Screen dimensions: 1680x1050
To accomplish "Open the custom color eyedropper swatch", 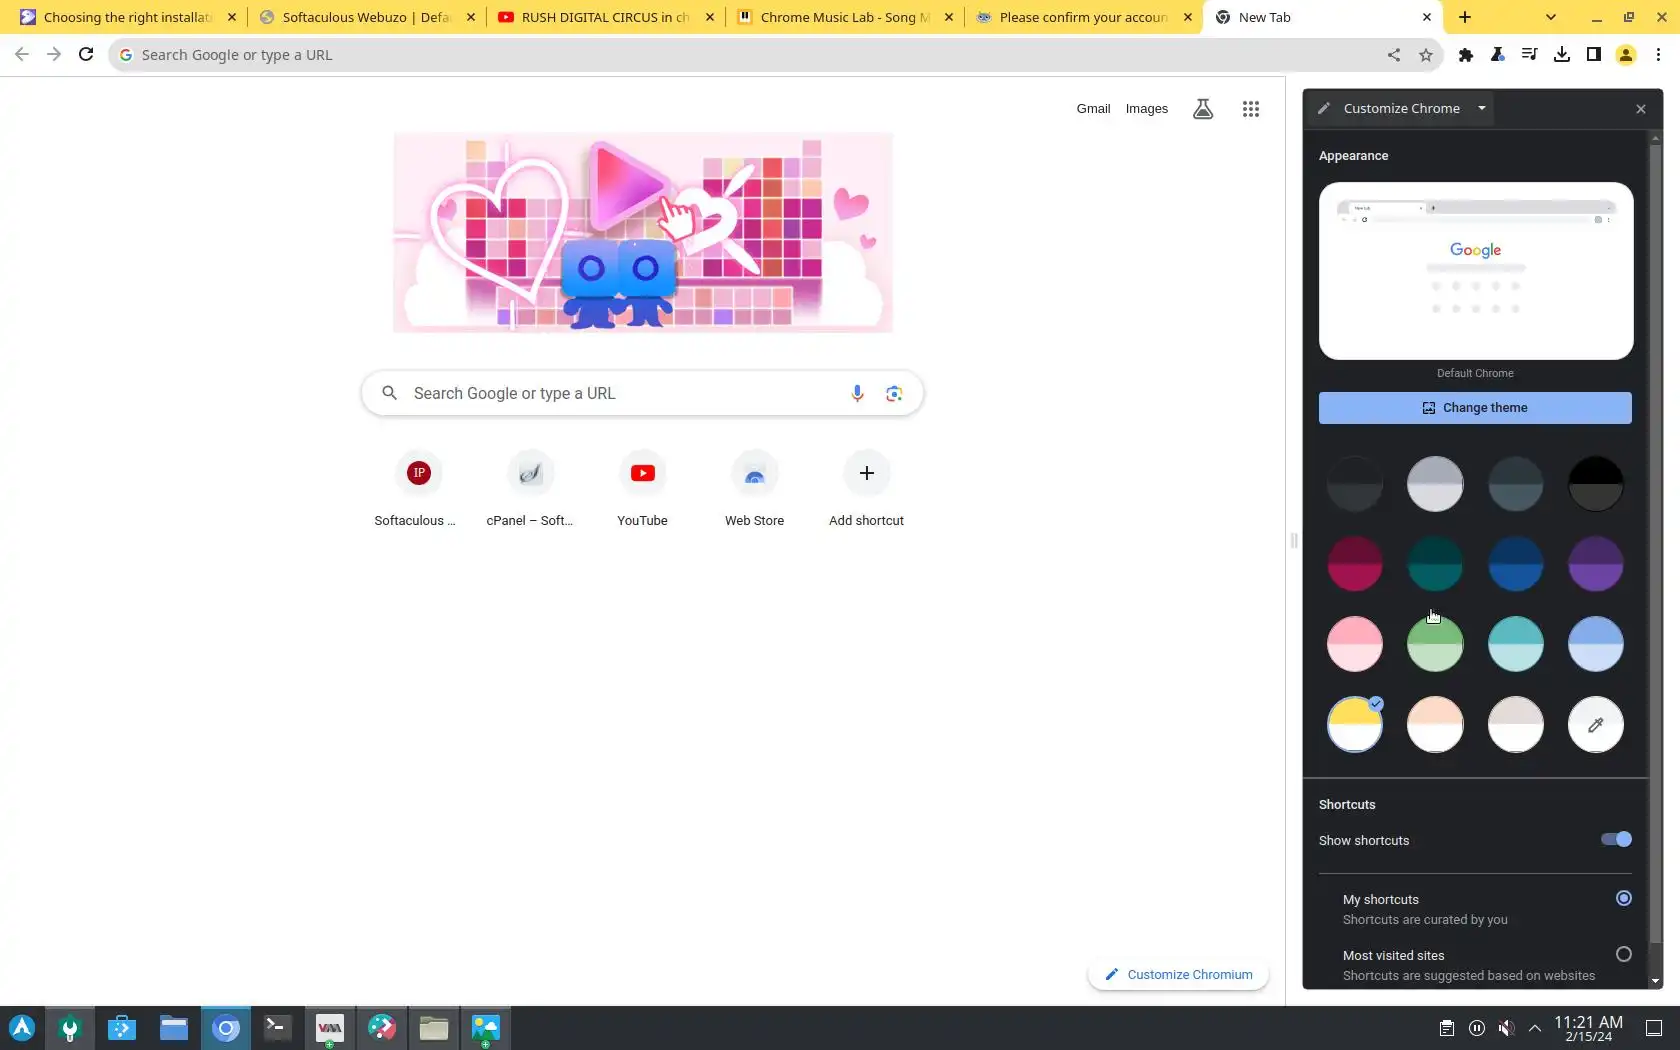I will 1596,724.
